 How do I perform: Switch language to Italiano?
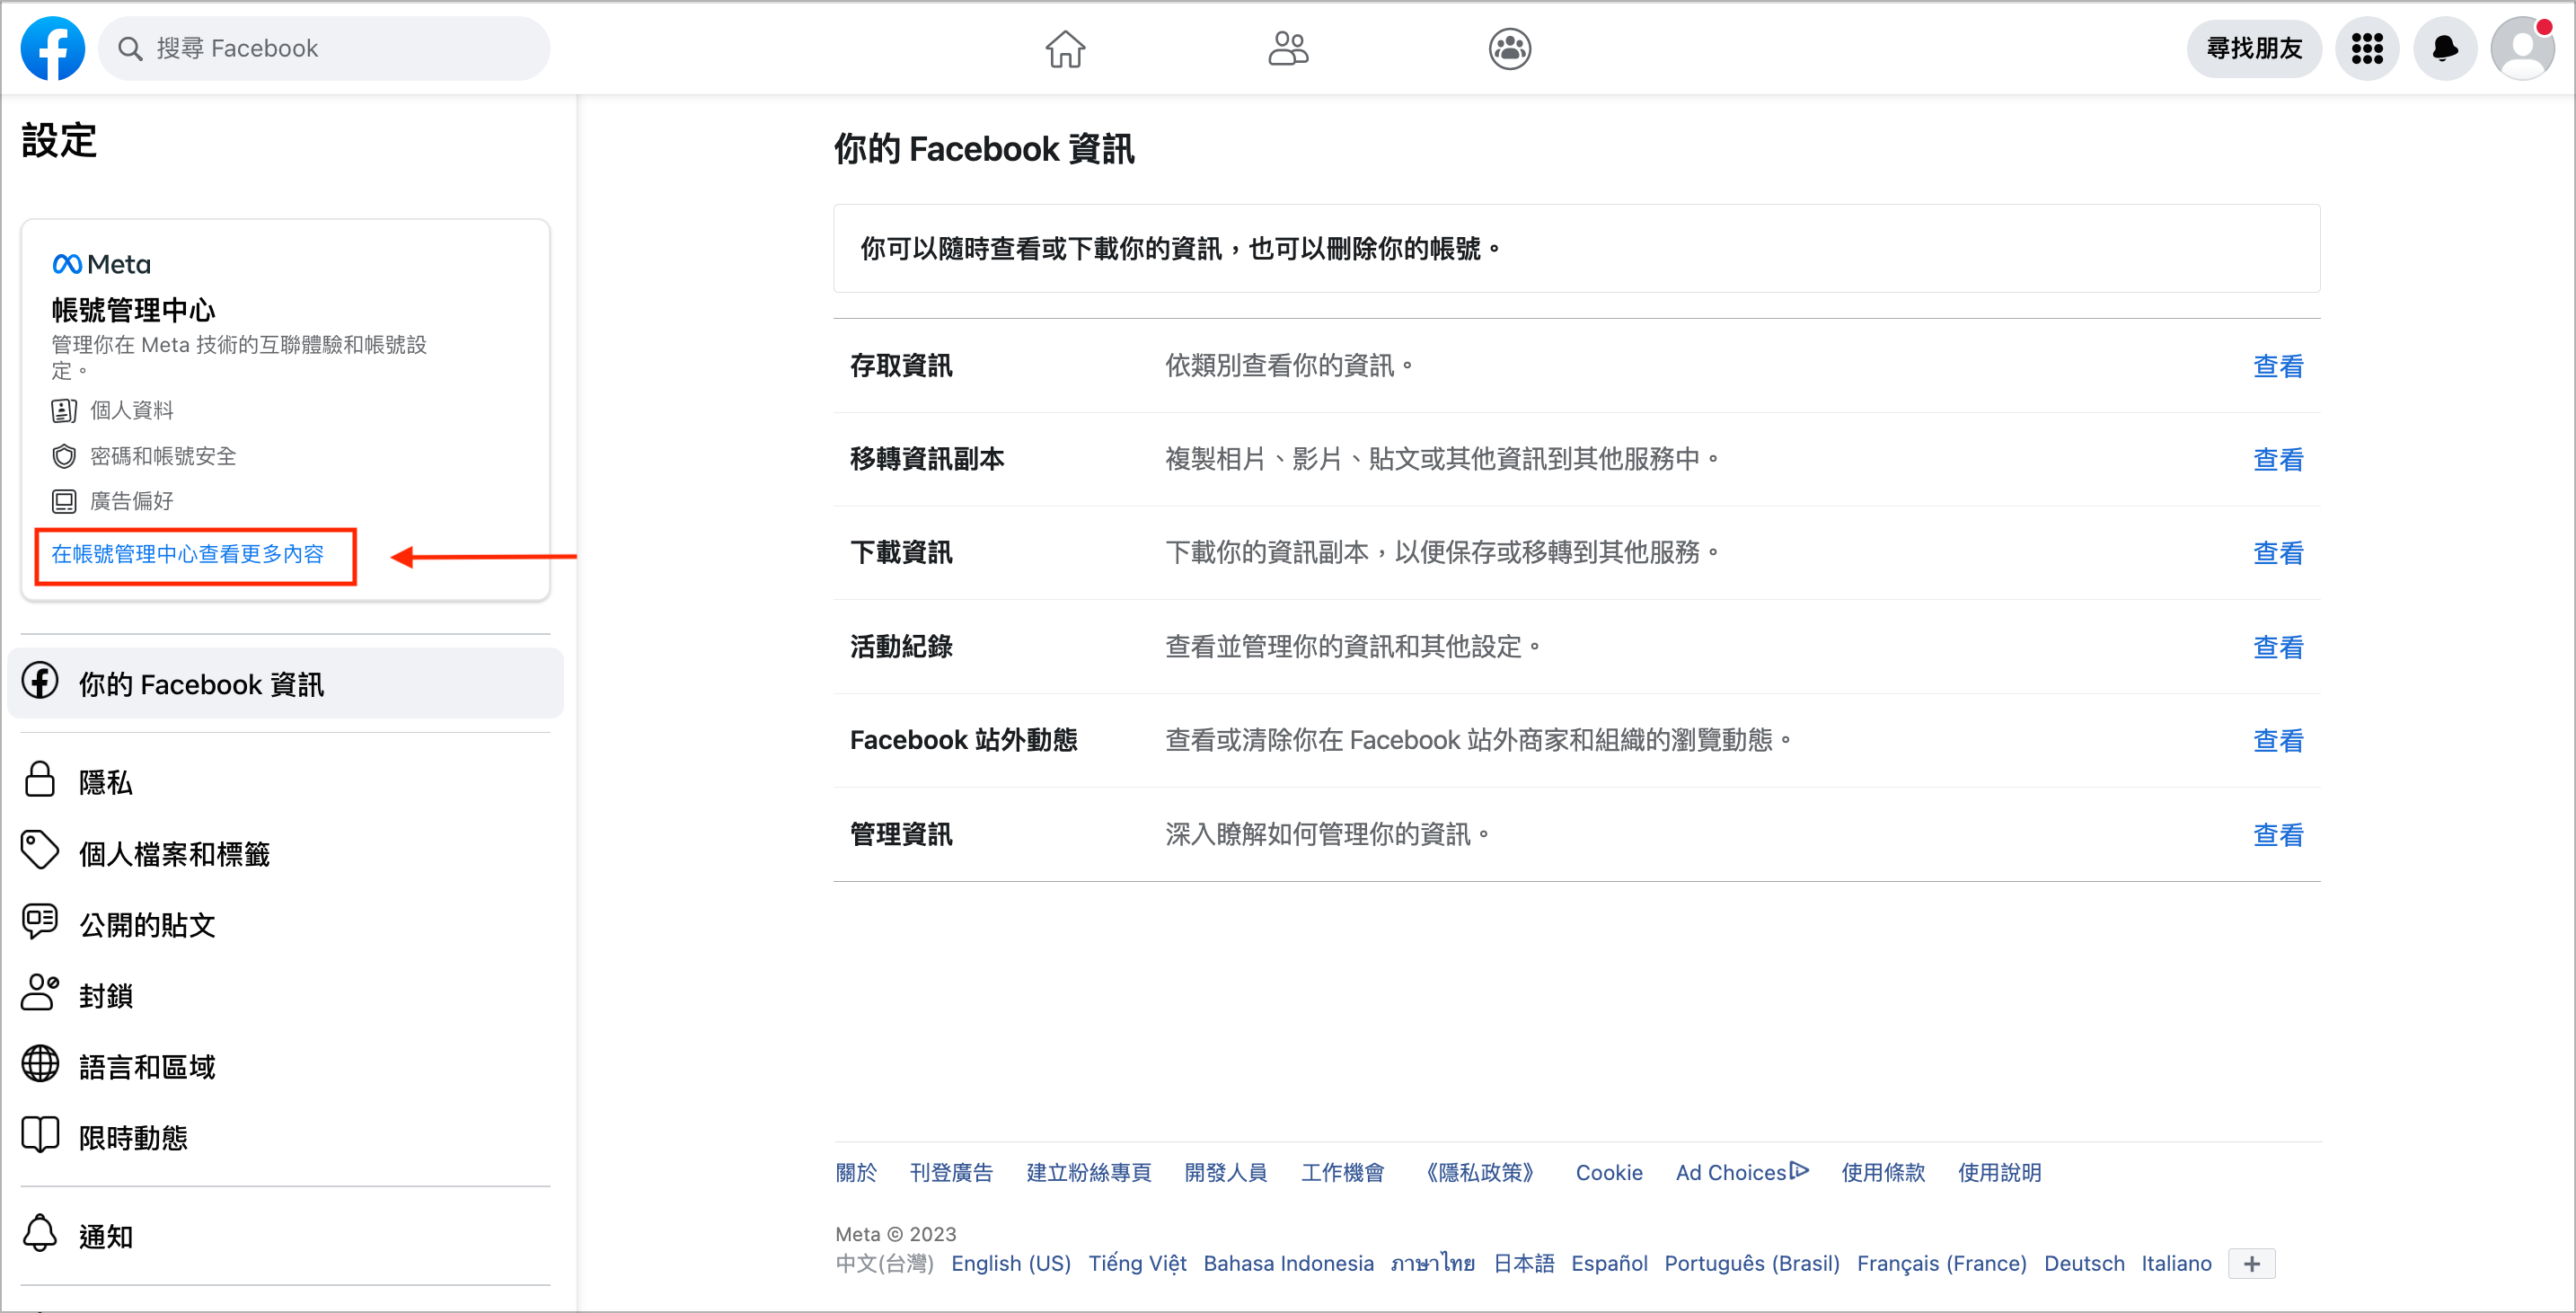tap(2176, 1263)
